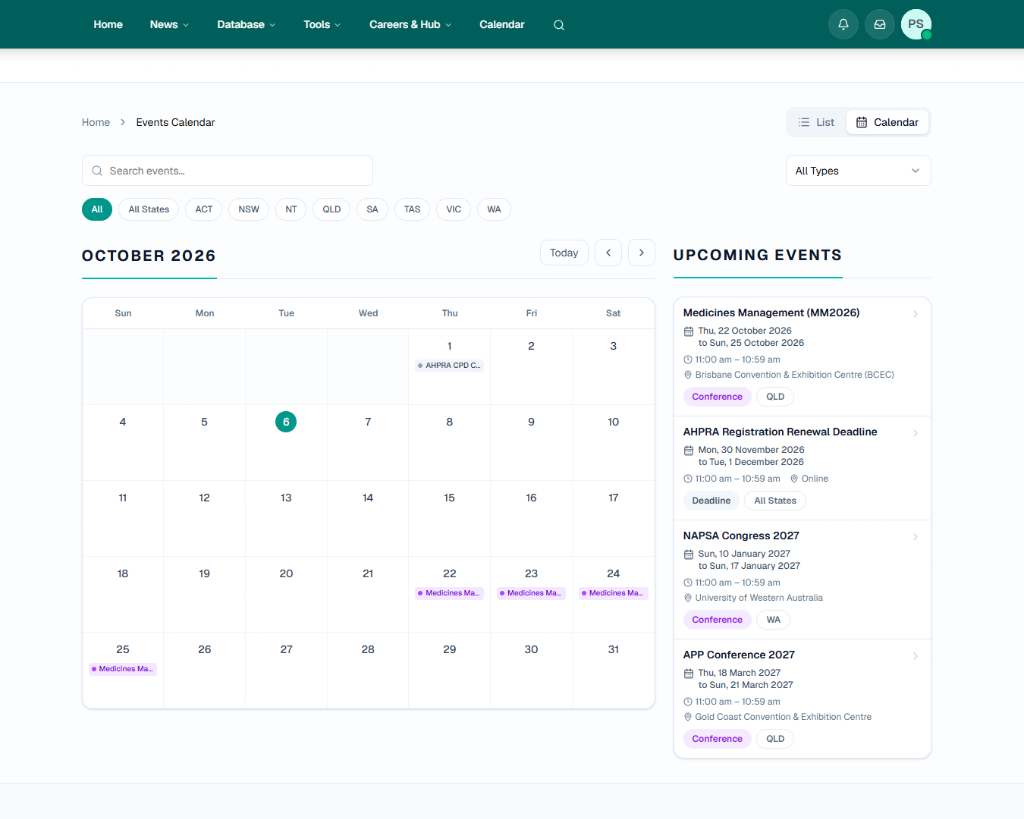Viewport: 1024px width, 819px height.
Task: Go to previous month arrow
Action: (608, 253)
